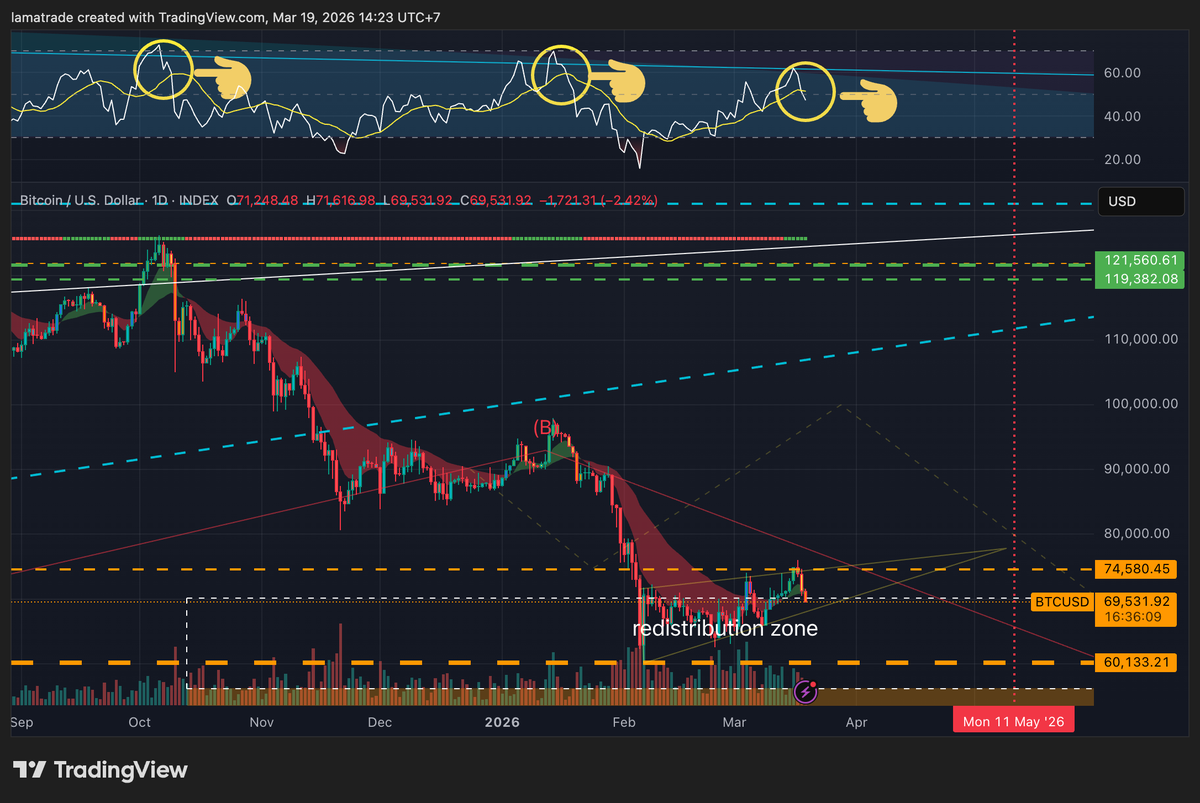Viewport: 1200px width, 803px height.
Task: Click the Apr time axis label
Action: (857, 722)
